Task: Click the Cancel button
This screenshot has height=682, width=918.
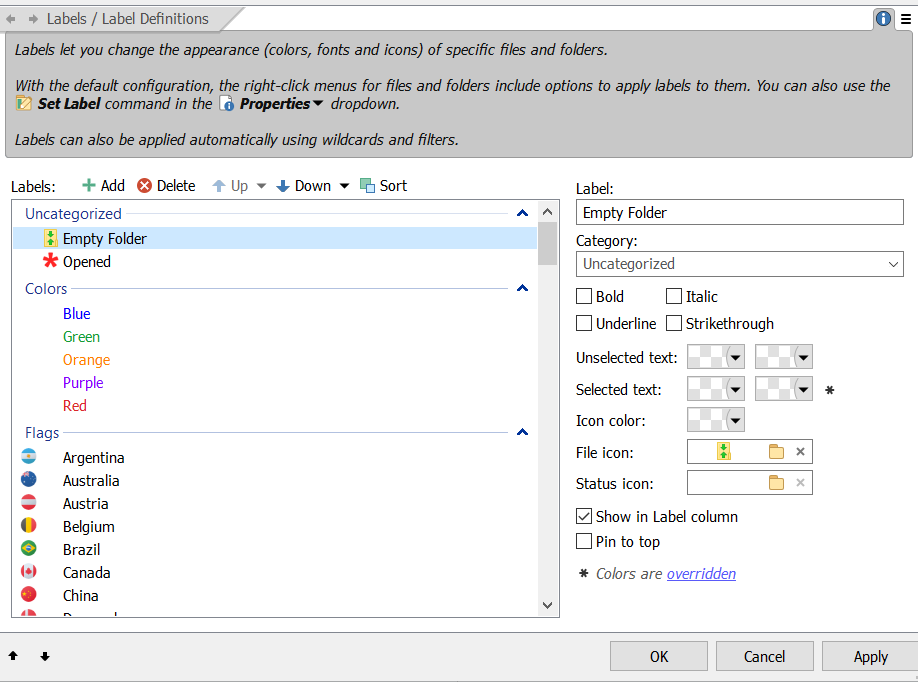Action: pos(765,656)
